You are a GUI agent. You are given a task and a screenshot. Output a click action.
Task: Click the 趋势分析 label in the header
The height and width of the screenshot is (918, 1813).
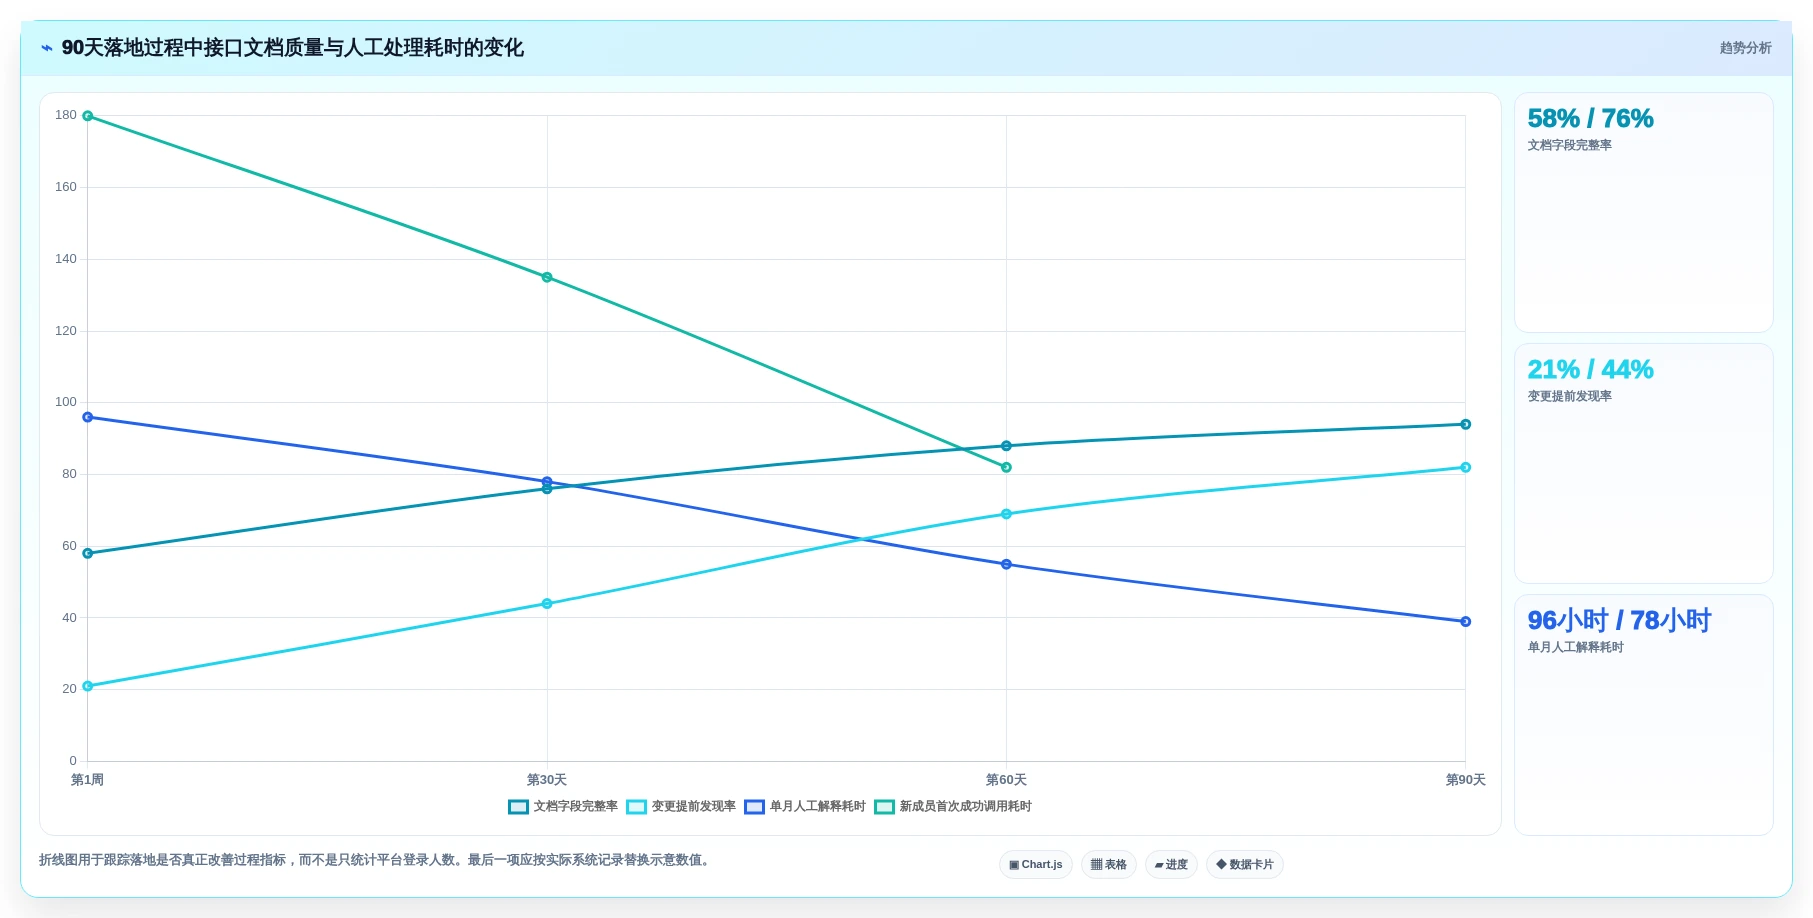click(1745, 48)
